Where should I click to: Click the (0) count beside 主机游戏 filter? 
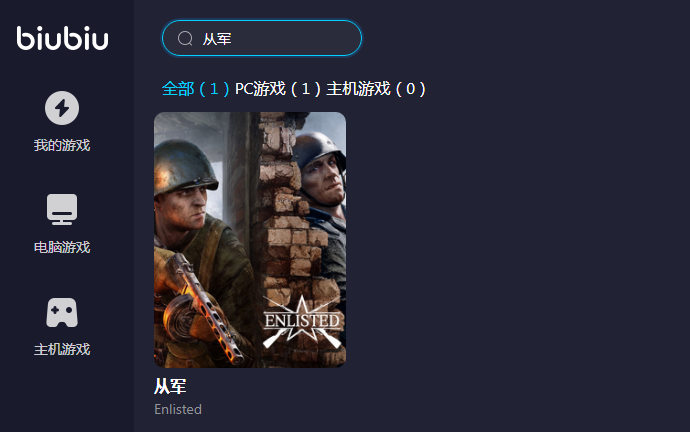pyautogui.click(x=410, y=89)
